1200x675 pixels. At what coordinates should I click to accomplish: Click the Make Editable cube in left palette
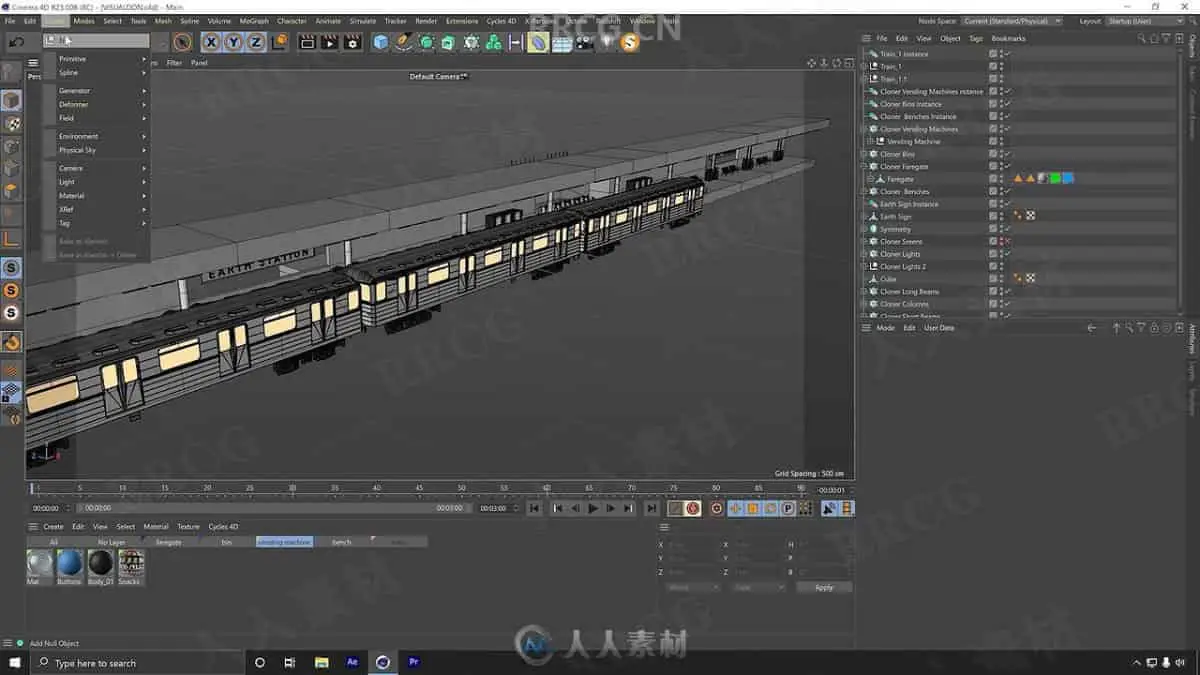coord(11,101)
